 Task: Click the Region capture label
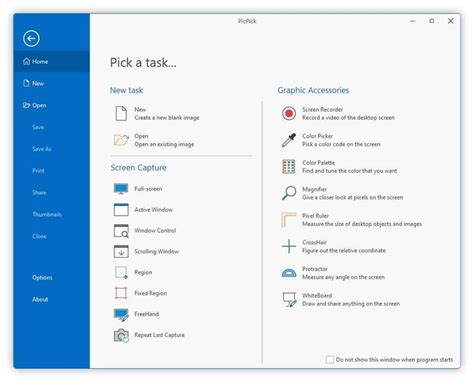(x=143, y=272)
